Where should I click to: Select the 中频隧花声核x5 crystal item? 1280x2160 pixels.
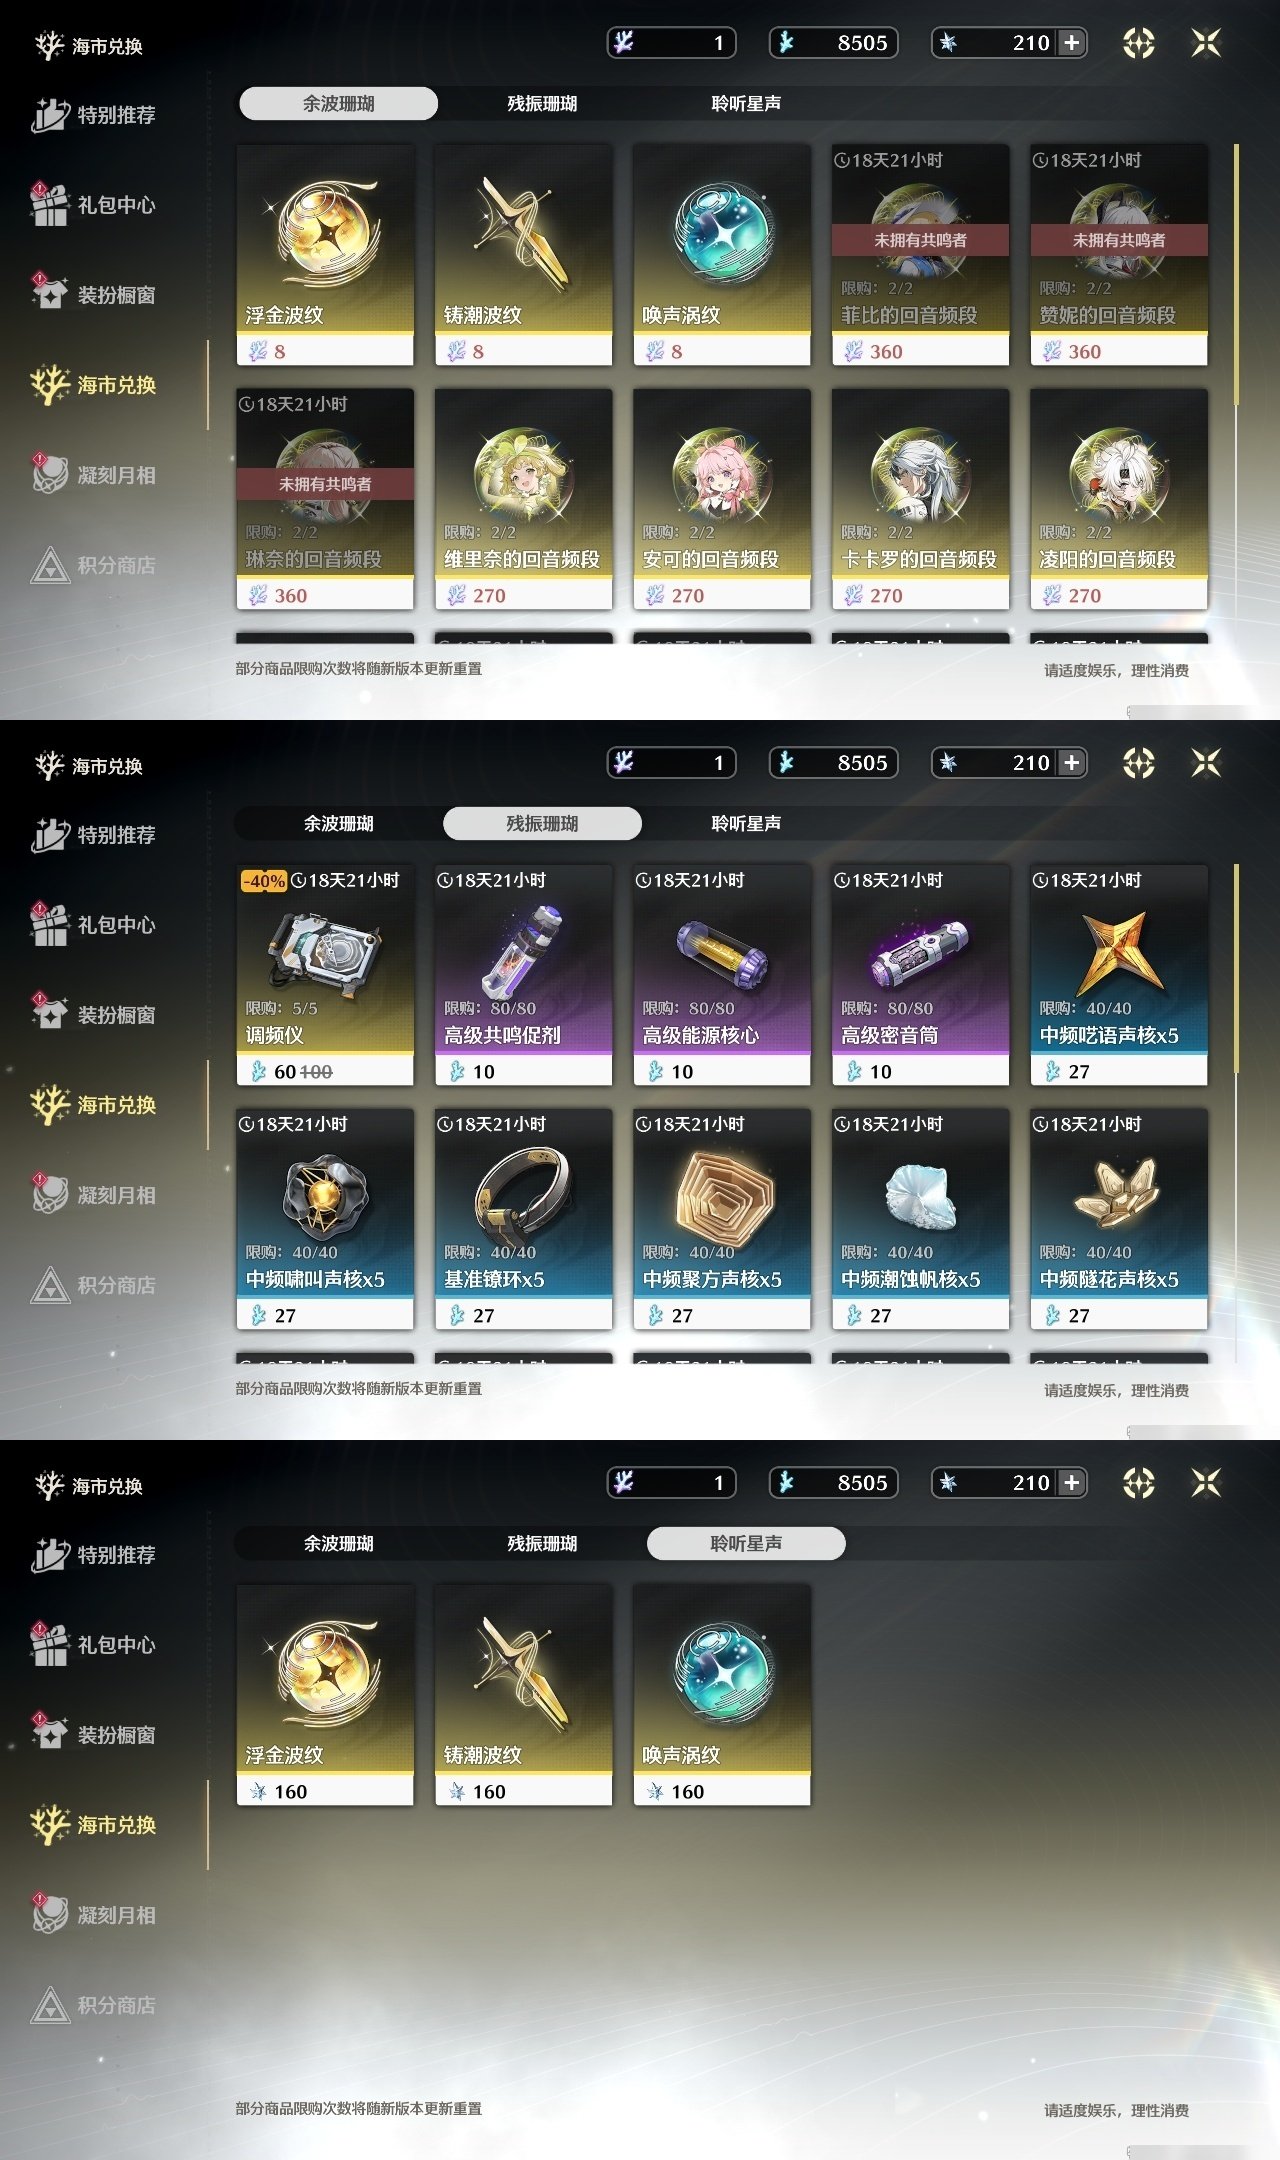pos(1119,1219)
